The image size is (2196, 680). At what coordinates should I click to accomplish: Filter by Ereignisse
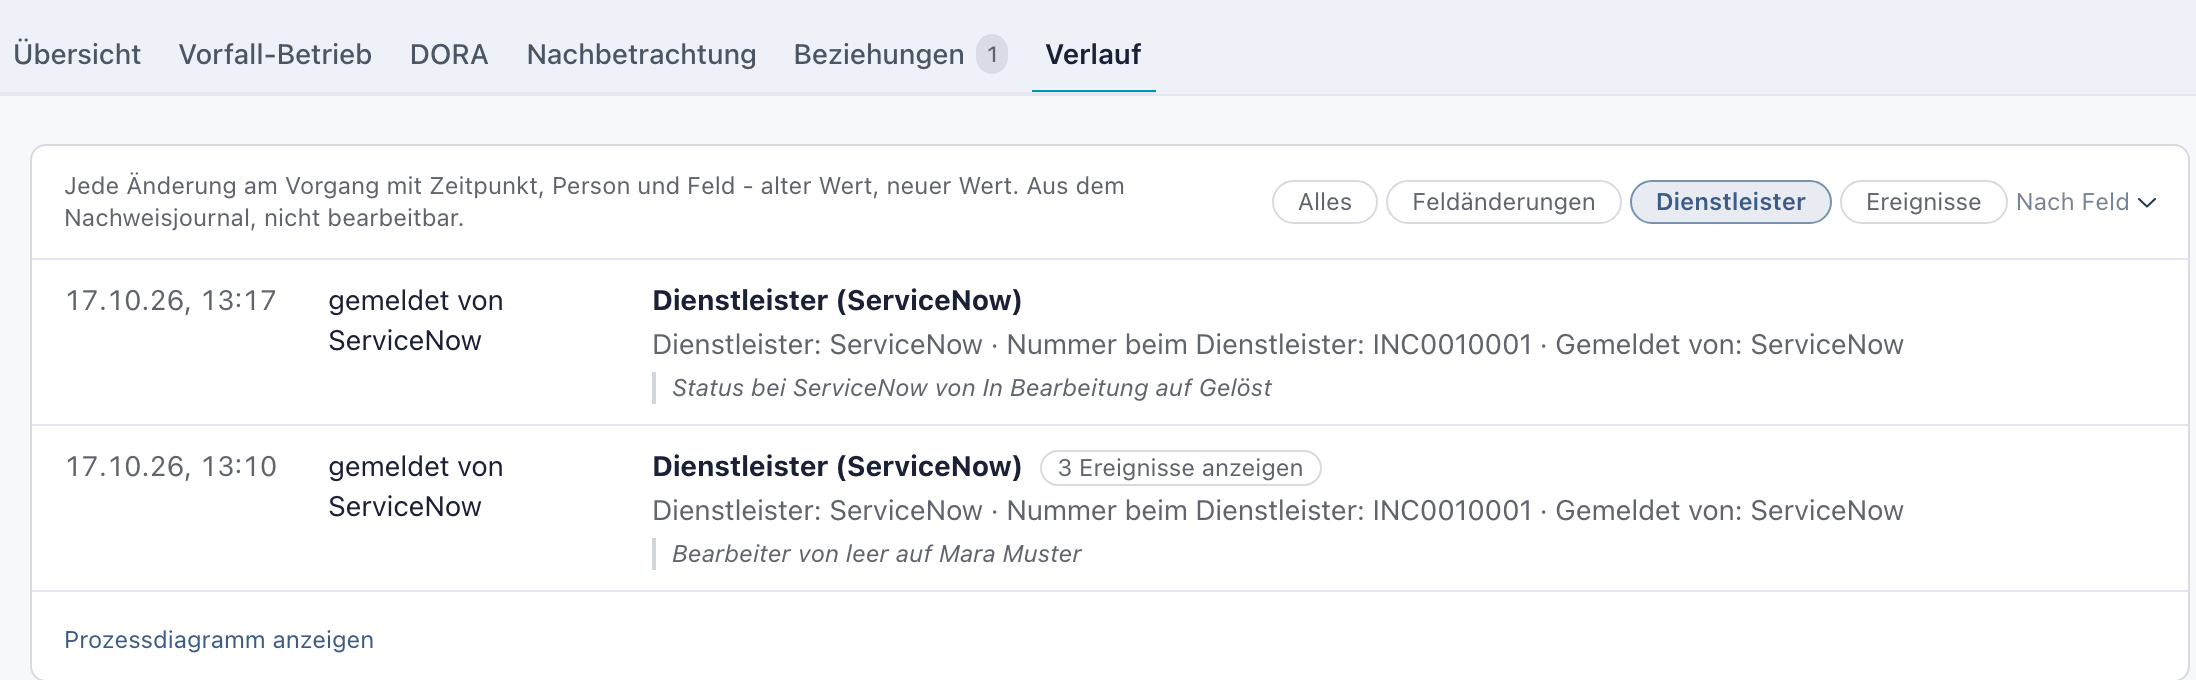1923,202
